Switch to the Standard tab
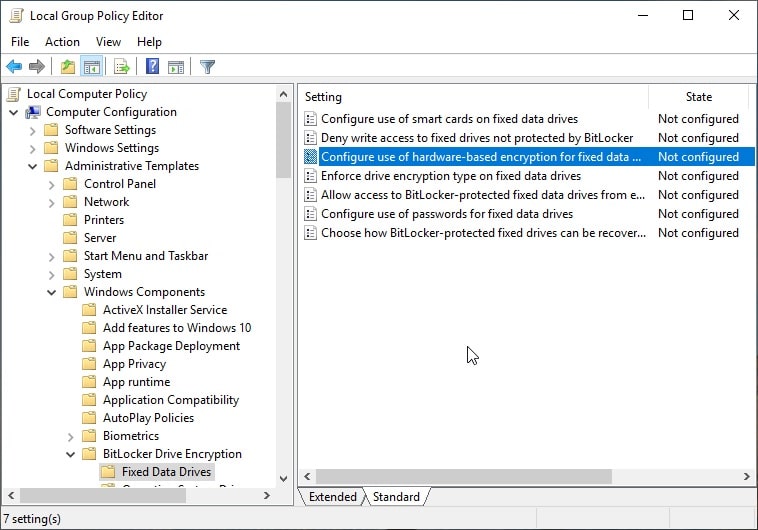The width and height of the screenshot is (758, 530). tap(396, 497)
